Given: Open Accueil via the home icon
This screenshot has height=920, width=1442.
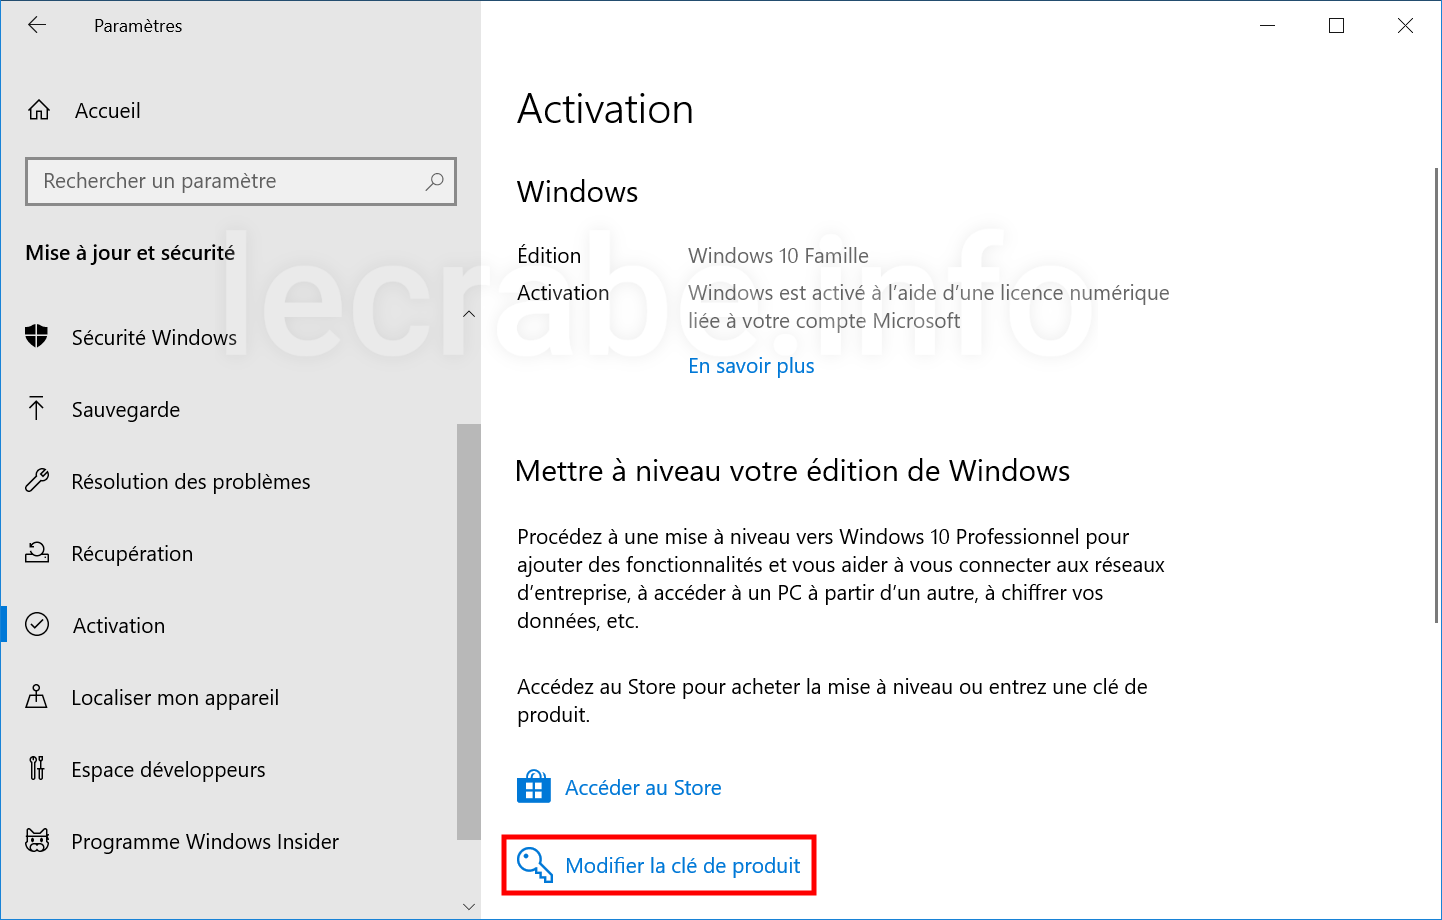Looking at the screenshot, I should pyautogui.click(x=39, y=110).
